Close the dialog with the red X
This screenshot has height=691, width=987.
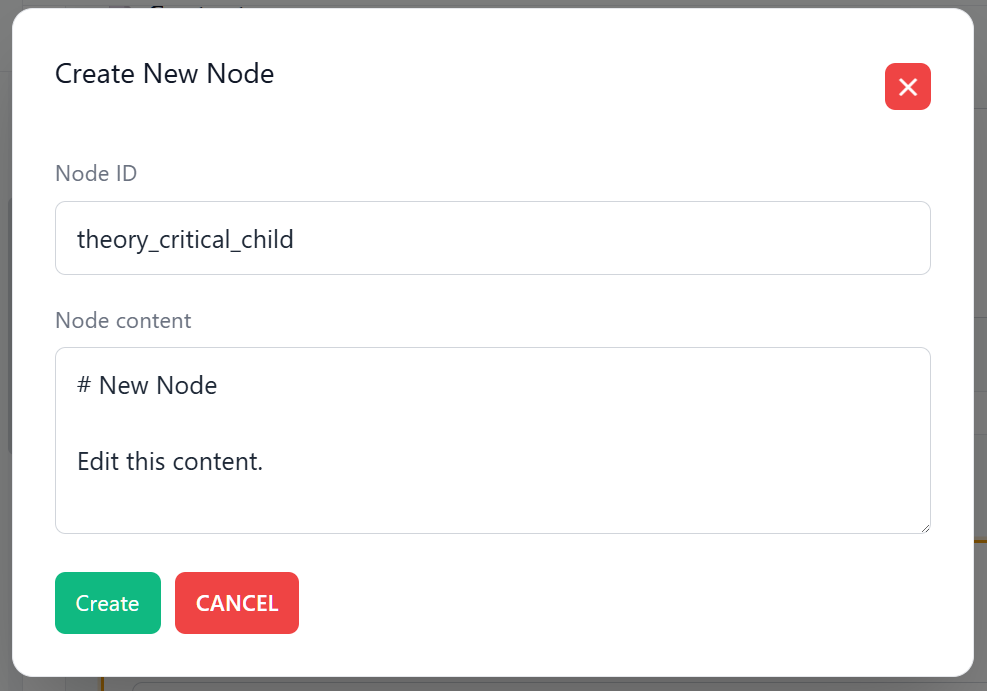907,87
